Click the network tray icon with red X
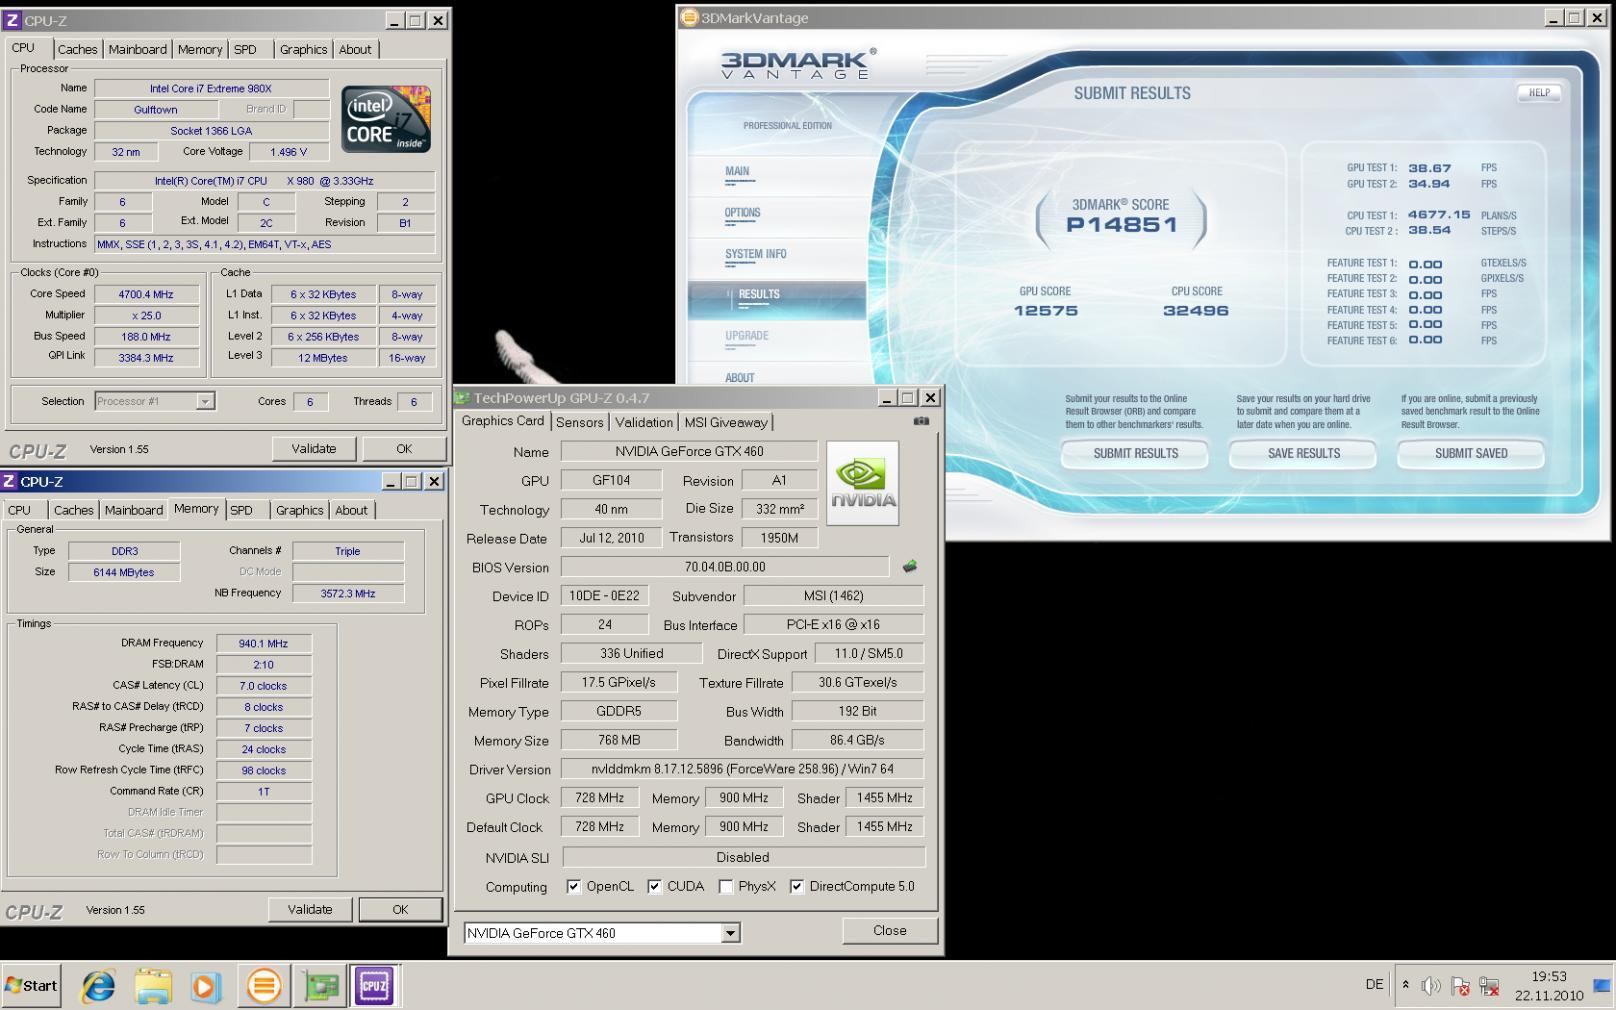Image resolution: width=1616 pixels, height=1010 pixels. [x=1489, y=986]
